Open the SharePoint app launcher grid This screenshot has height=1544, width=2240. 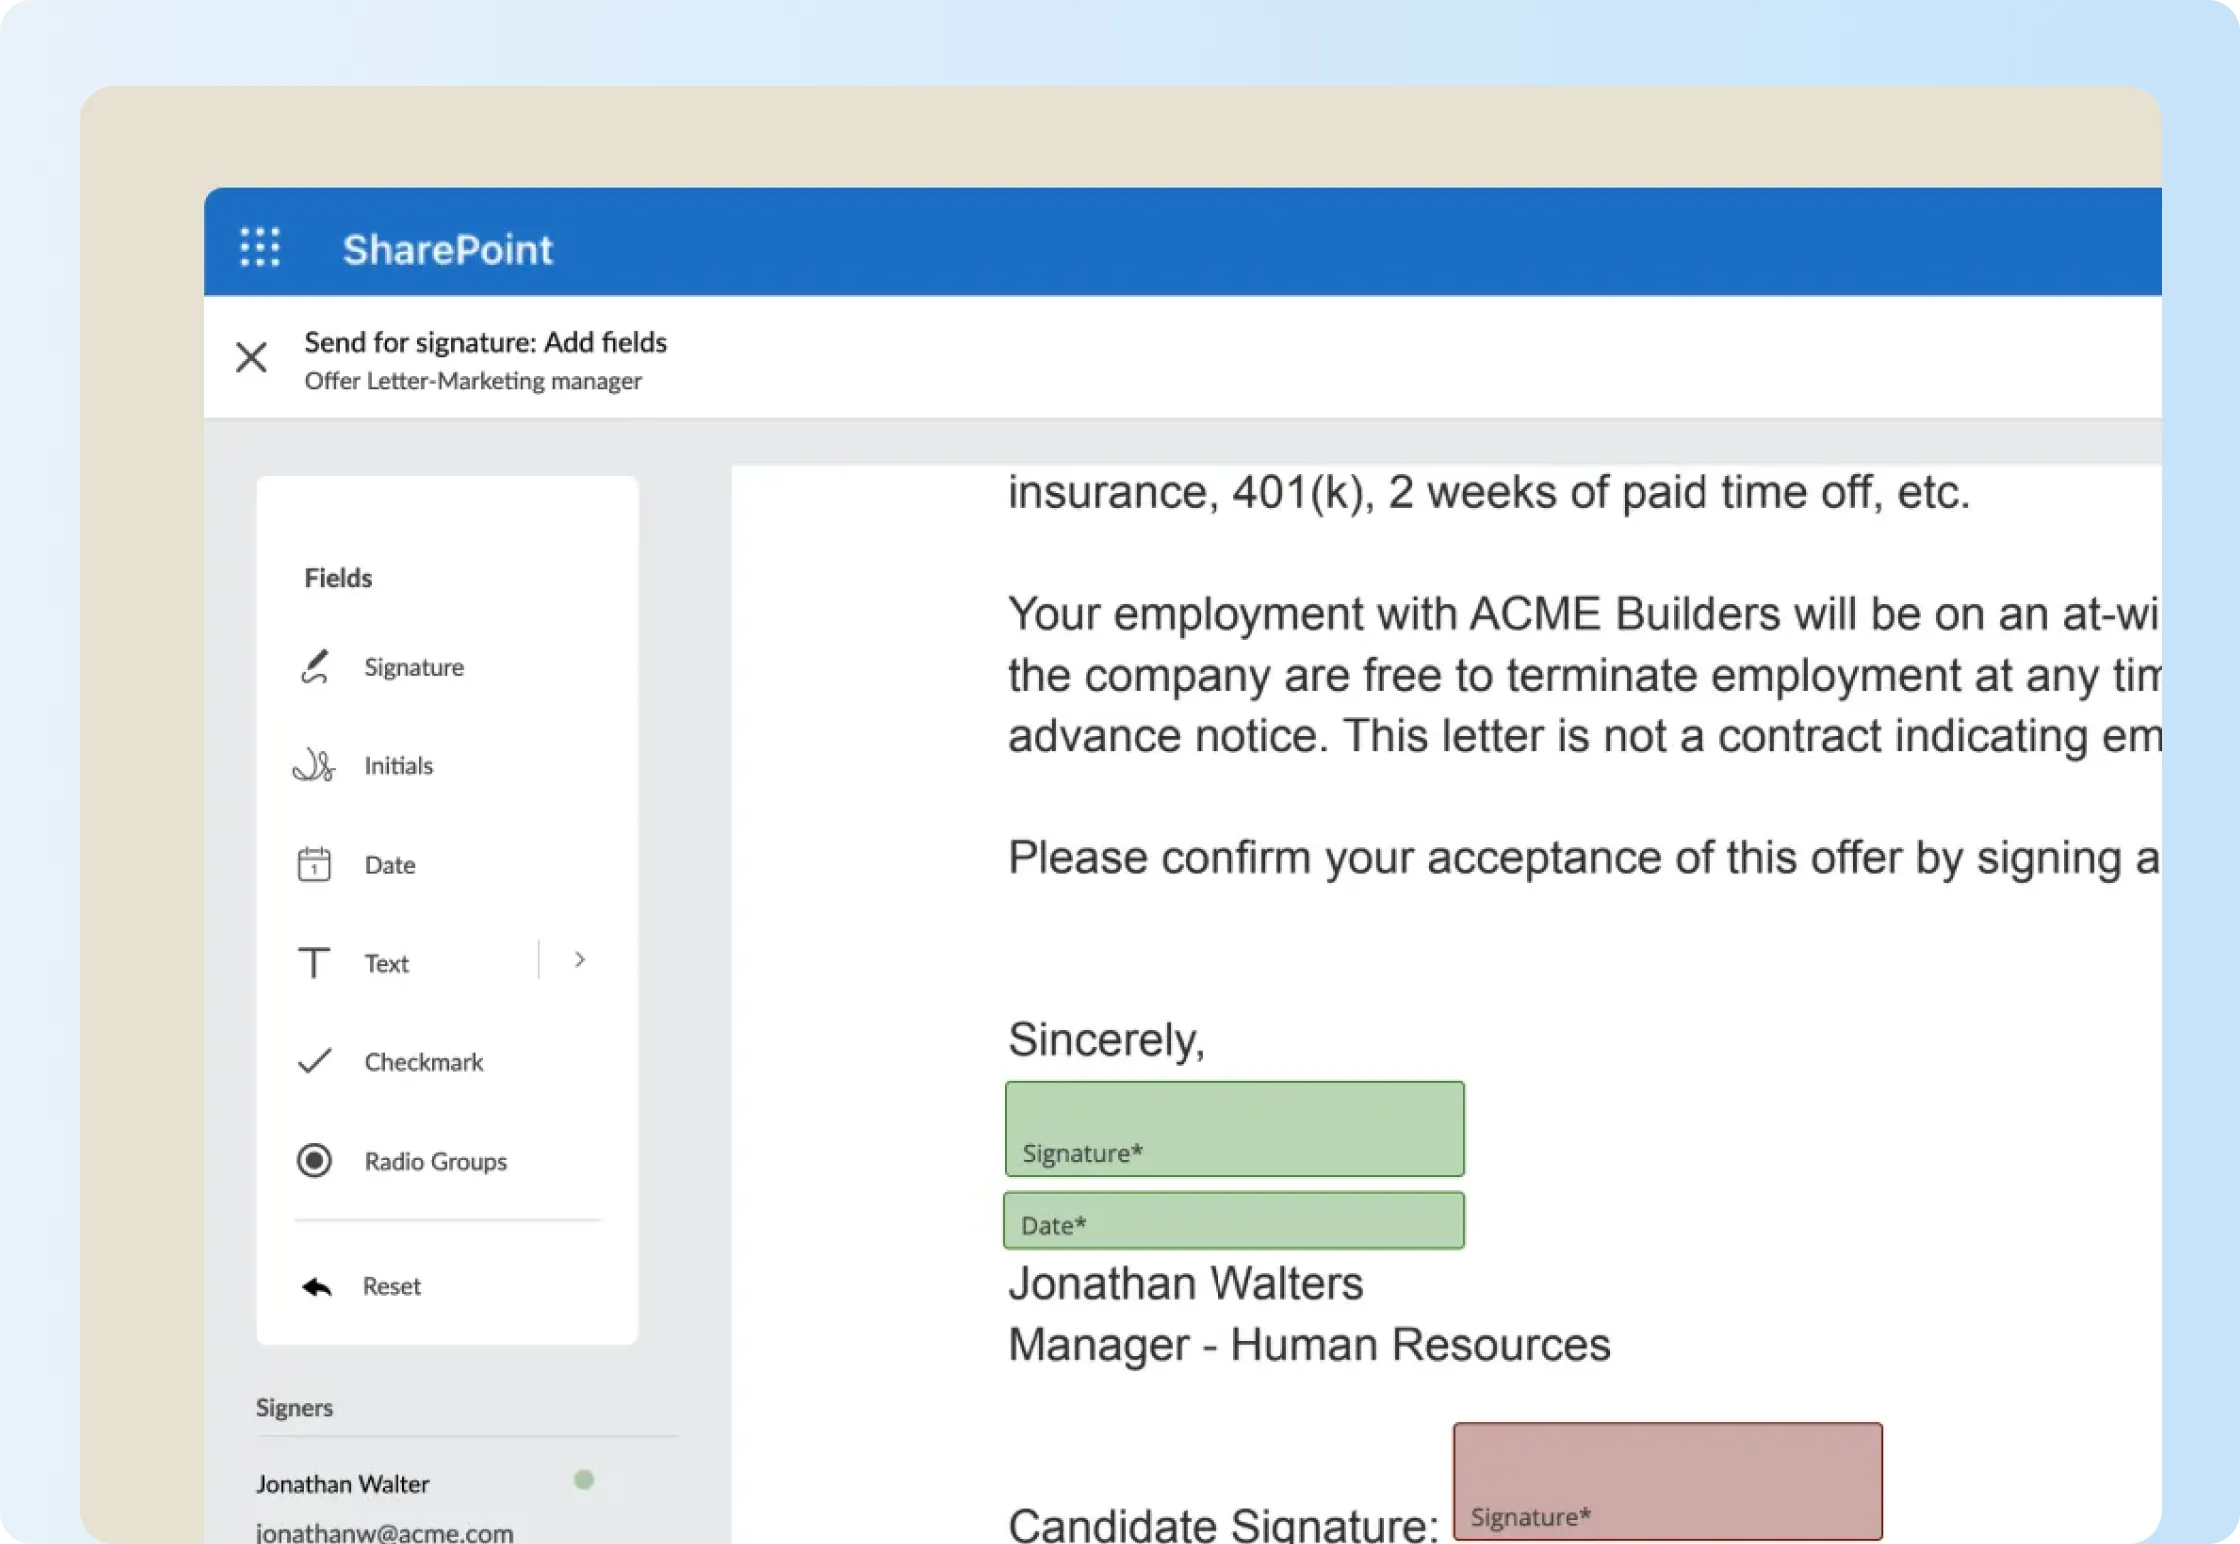[x=260, y=247]
